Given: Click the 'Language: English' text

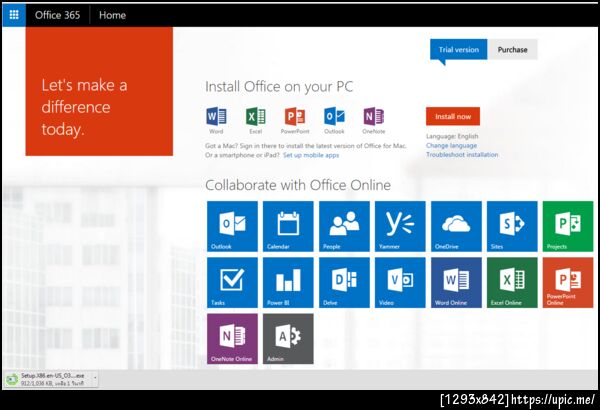Looking at the screenshot, I should [452, 136].
